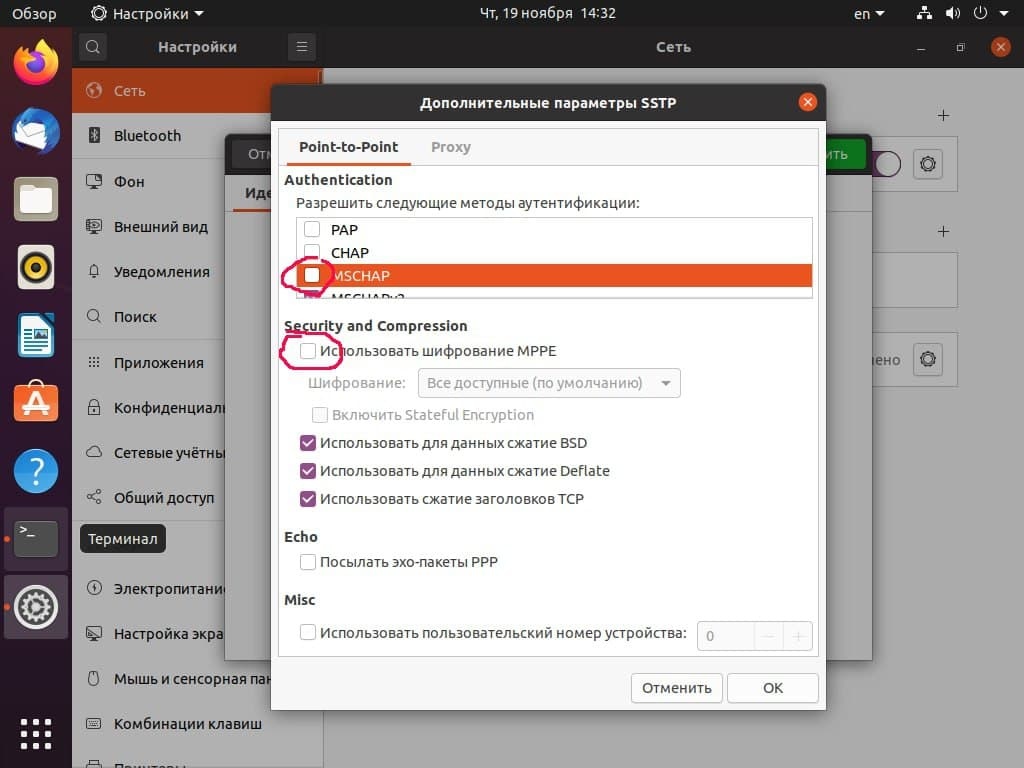Tick the MSCHAP authentication checkbox
The image size is (1024, 768).
tap(312, 275)
